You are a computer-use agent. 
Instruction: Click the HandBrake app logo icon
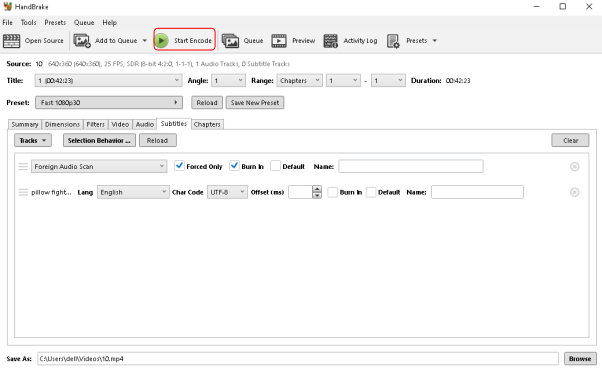(x=8, y=7)
